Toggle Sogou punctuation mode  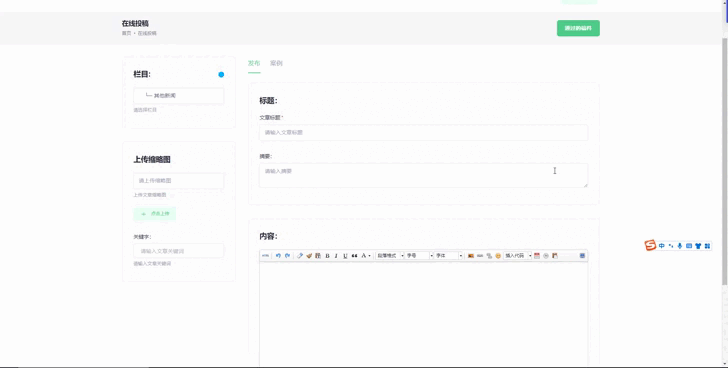pos(671,246)
